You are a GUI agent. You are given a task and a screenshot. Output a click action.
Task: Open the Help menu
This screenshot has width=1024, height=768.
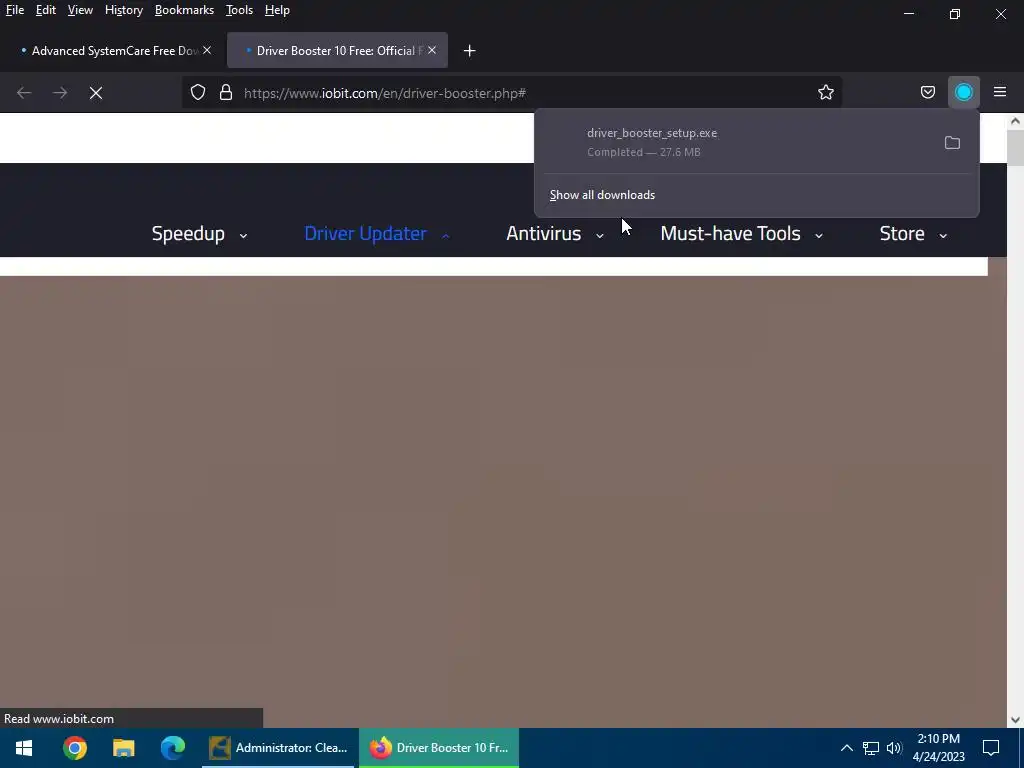(277, 10)
